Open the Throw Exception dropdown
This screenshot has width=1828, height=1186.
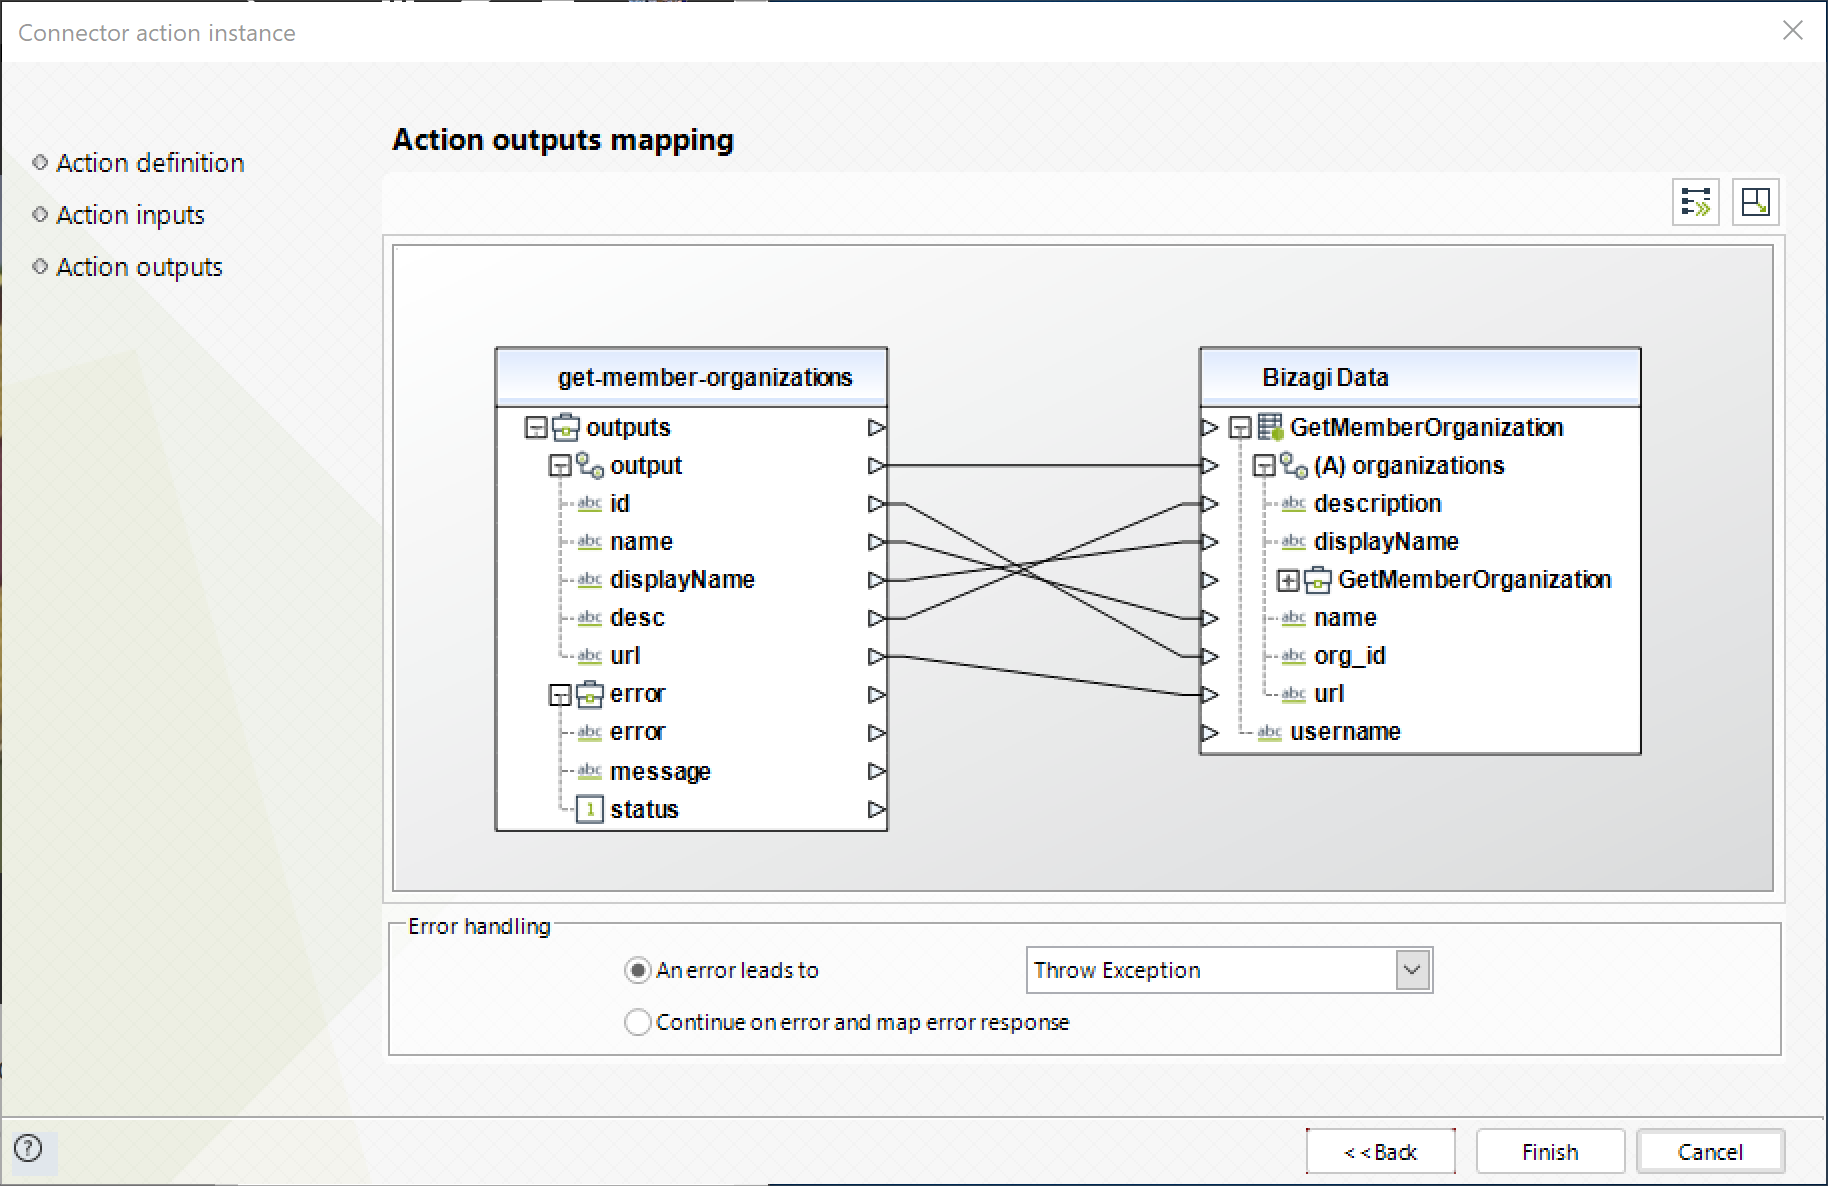[x=1412, y=970]
